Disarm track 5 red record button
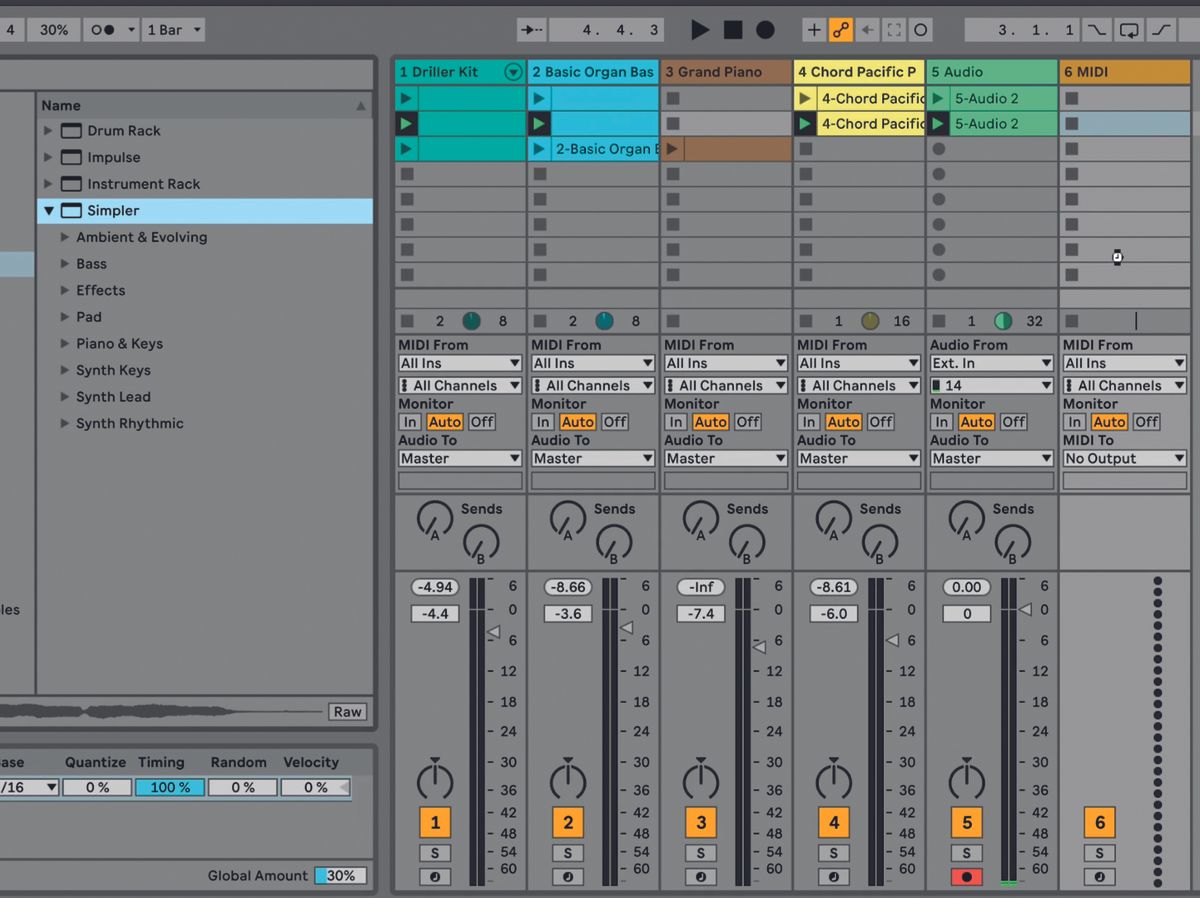The width and height of the screenshot is (1200, 898). pos(967,877)
